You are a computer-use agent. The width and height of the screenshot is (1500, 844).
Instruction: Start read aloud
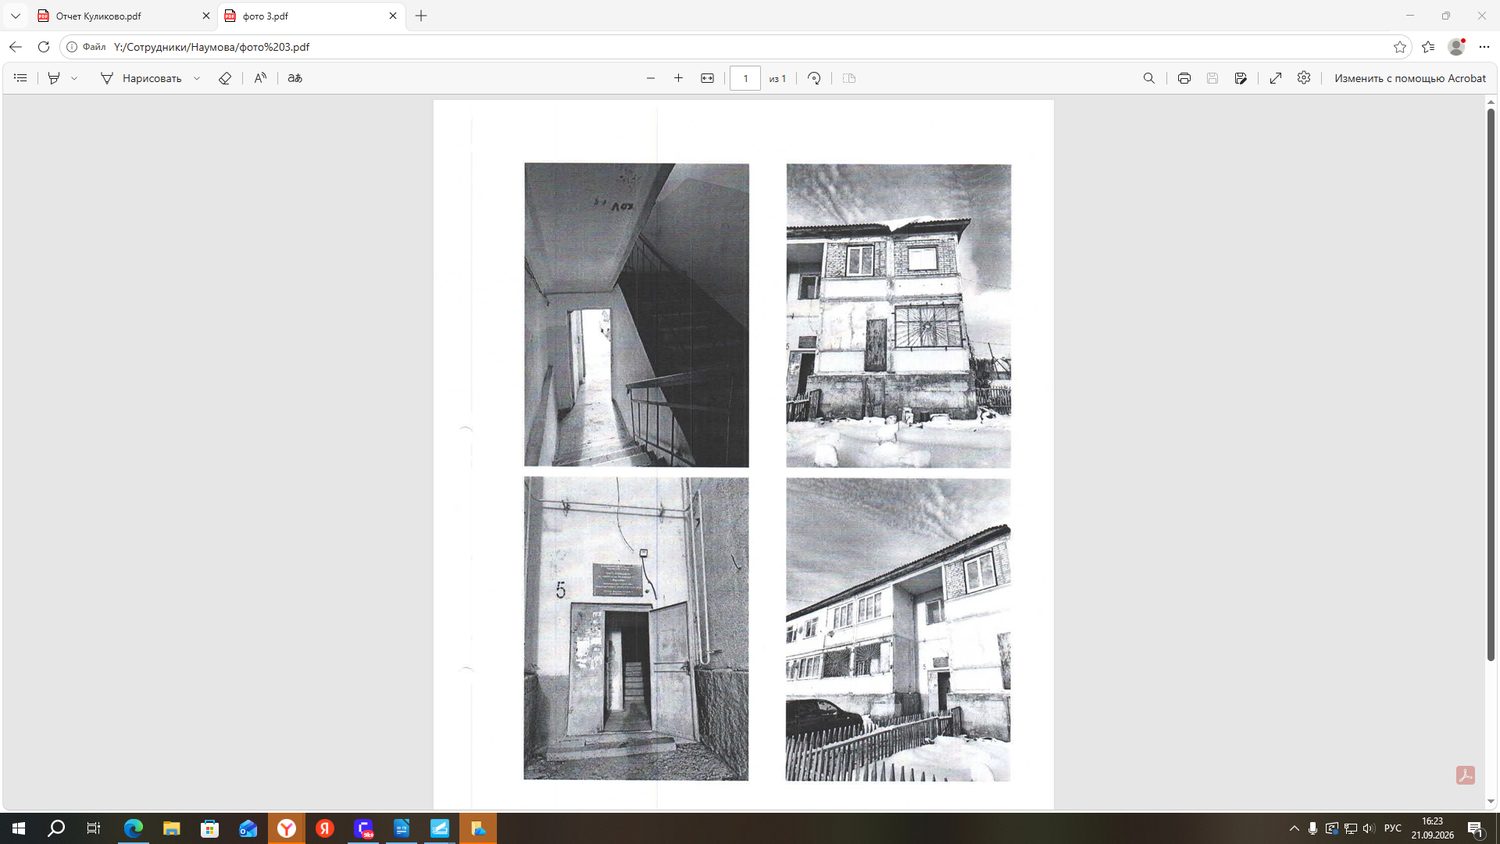click(x=260, y=78)
